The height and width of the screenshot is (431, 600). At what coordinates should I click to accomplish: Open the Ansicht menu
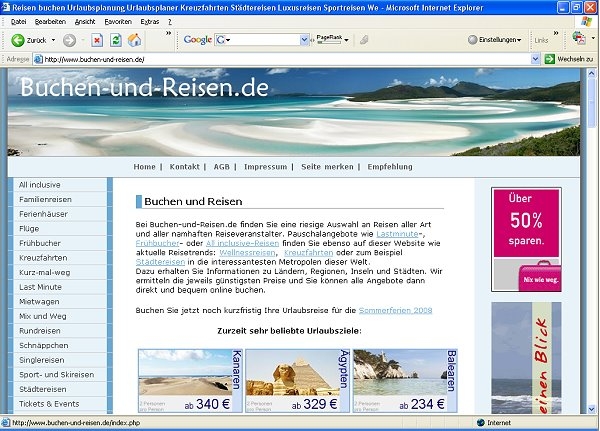(85, 21)
